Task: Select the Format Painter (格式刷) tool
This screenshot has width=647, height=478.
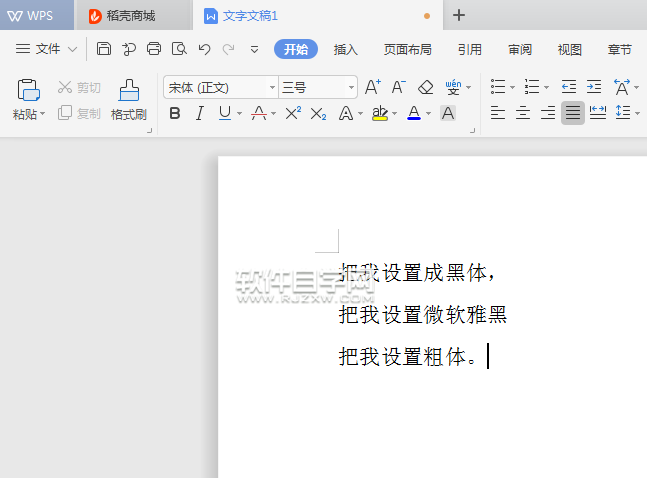Action: tap(129, 100)
